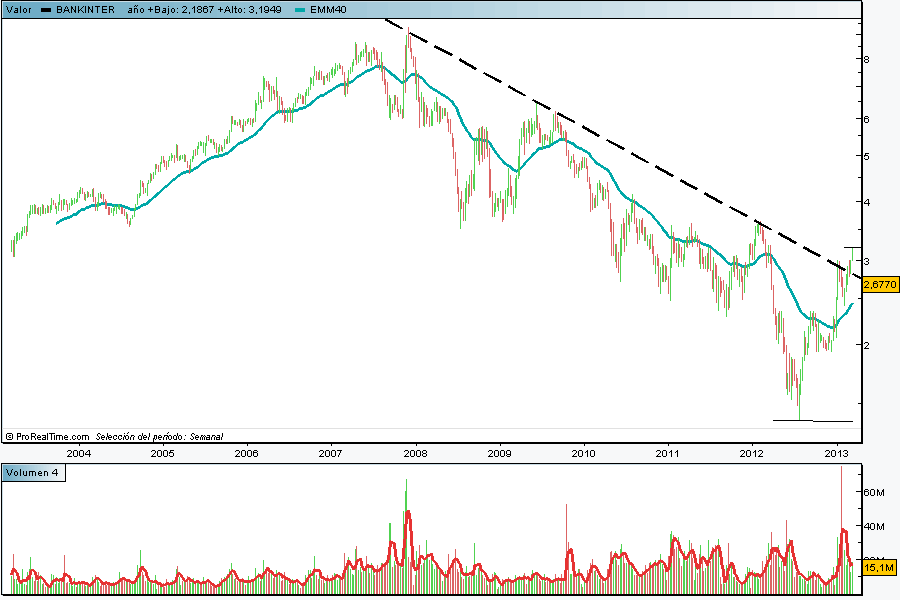This screenshot has height=600, width=900.
Task: Open the period selection Semanal text
Action: (x=206, y=436)
